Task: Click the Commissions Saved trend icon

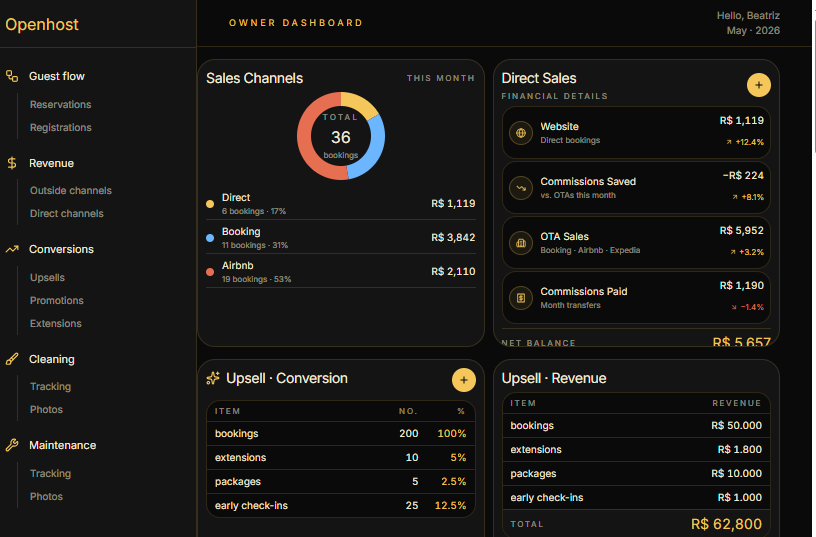Action: click(521, 188)
